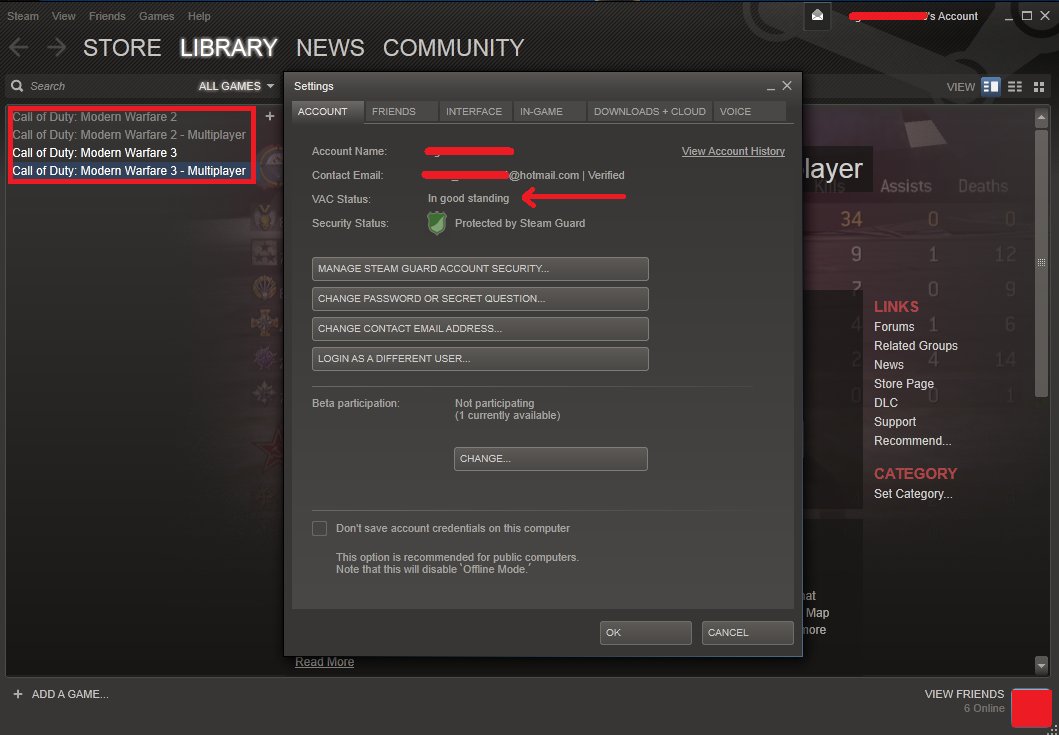The width and height of the screenshot is (1059, 735).
Task: Open the Store Page link
Action: tap(904, 383)
